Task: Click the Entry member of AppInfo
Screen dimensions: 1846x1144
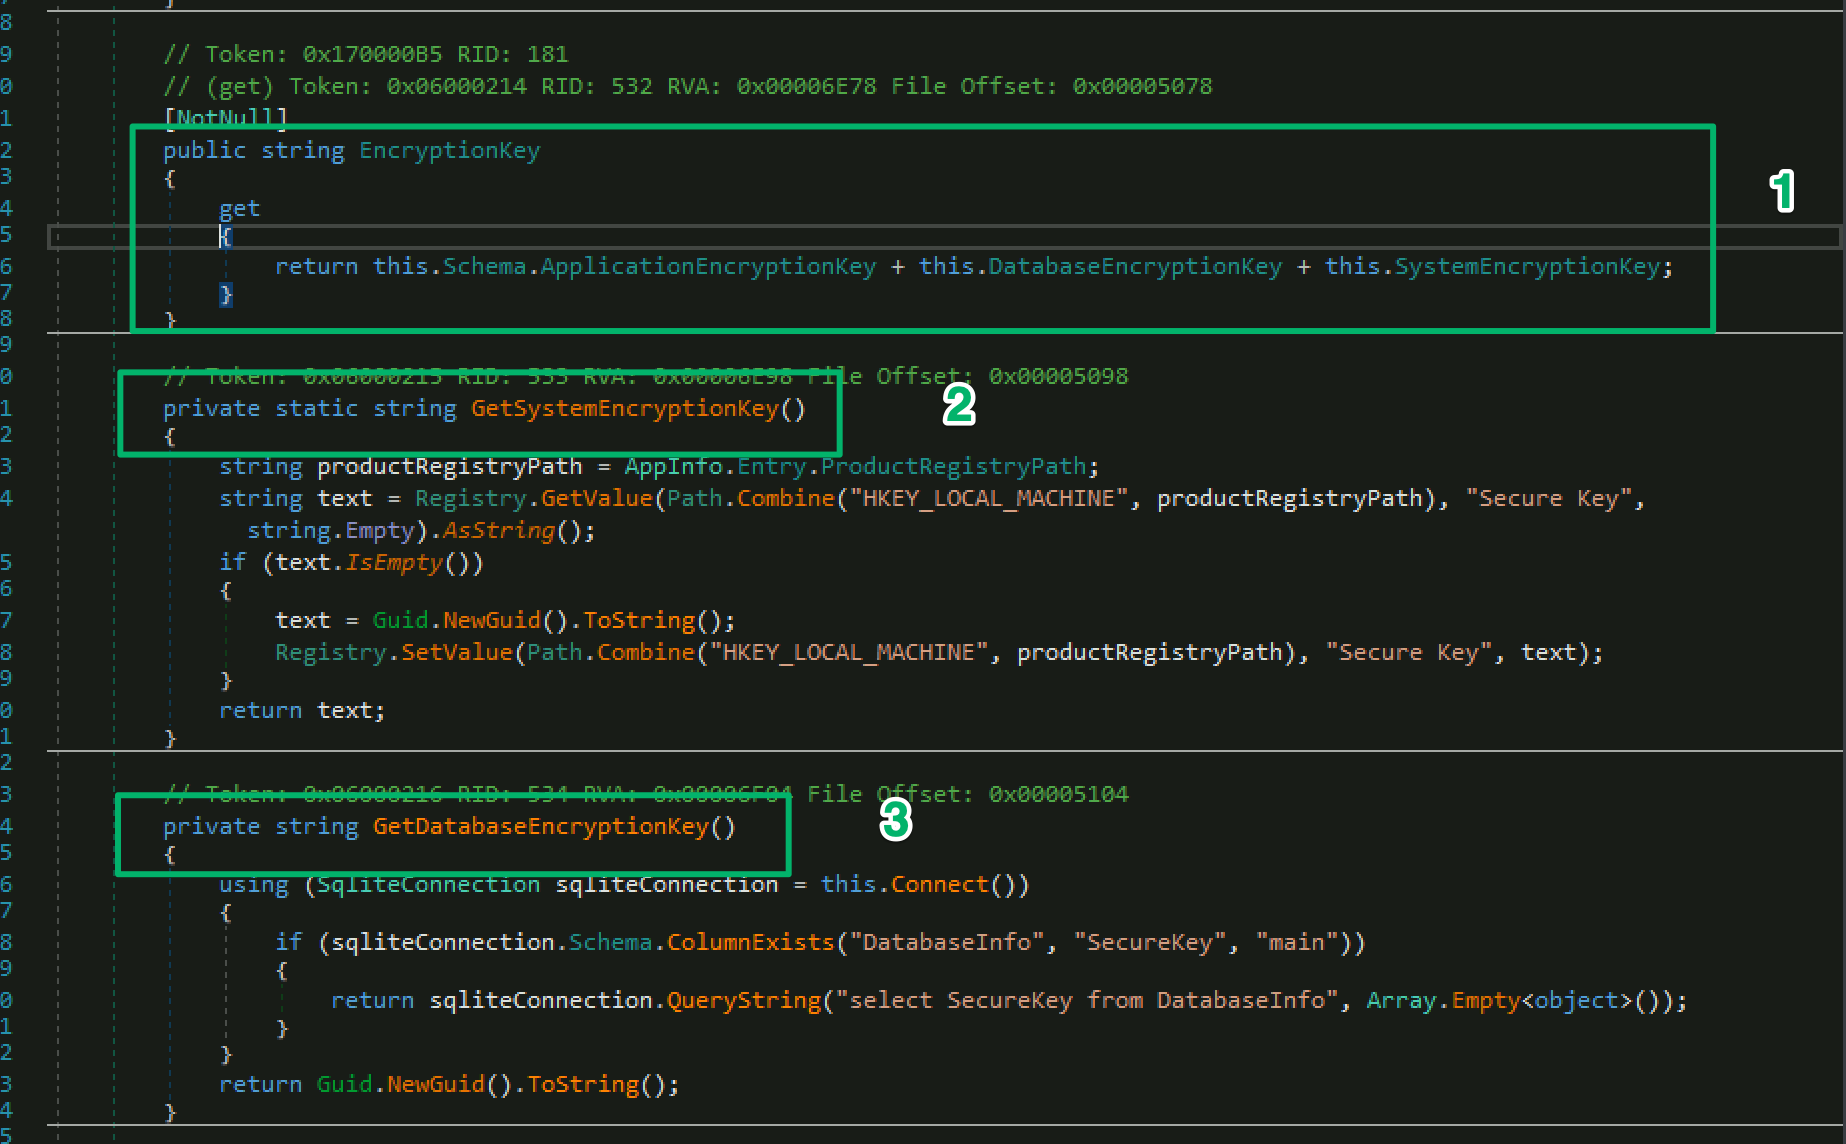Action: (772, 467)
